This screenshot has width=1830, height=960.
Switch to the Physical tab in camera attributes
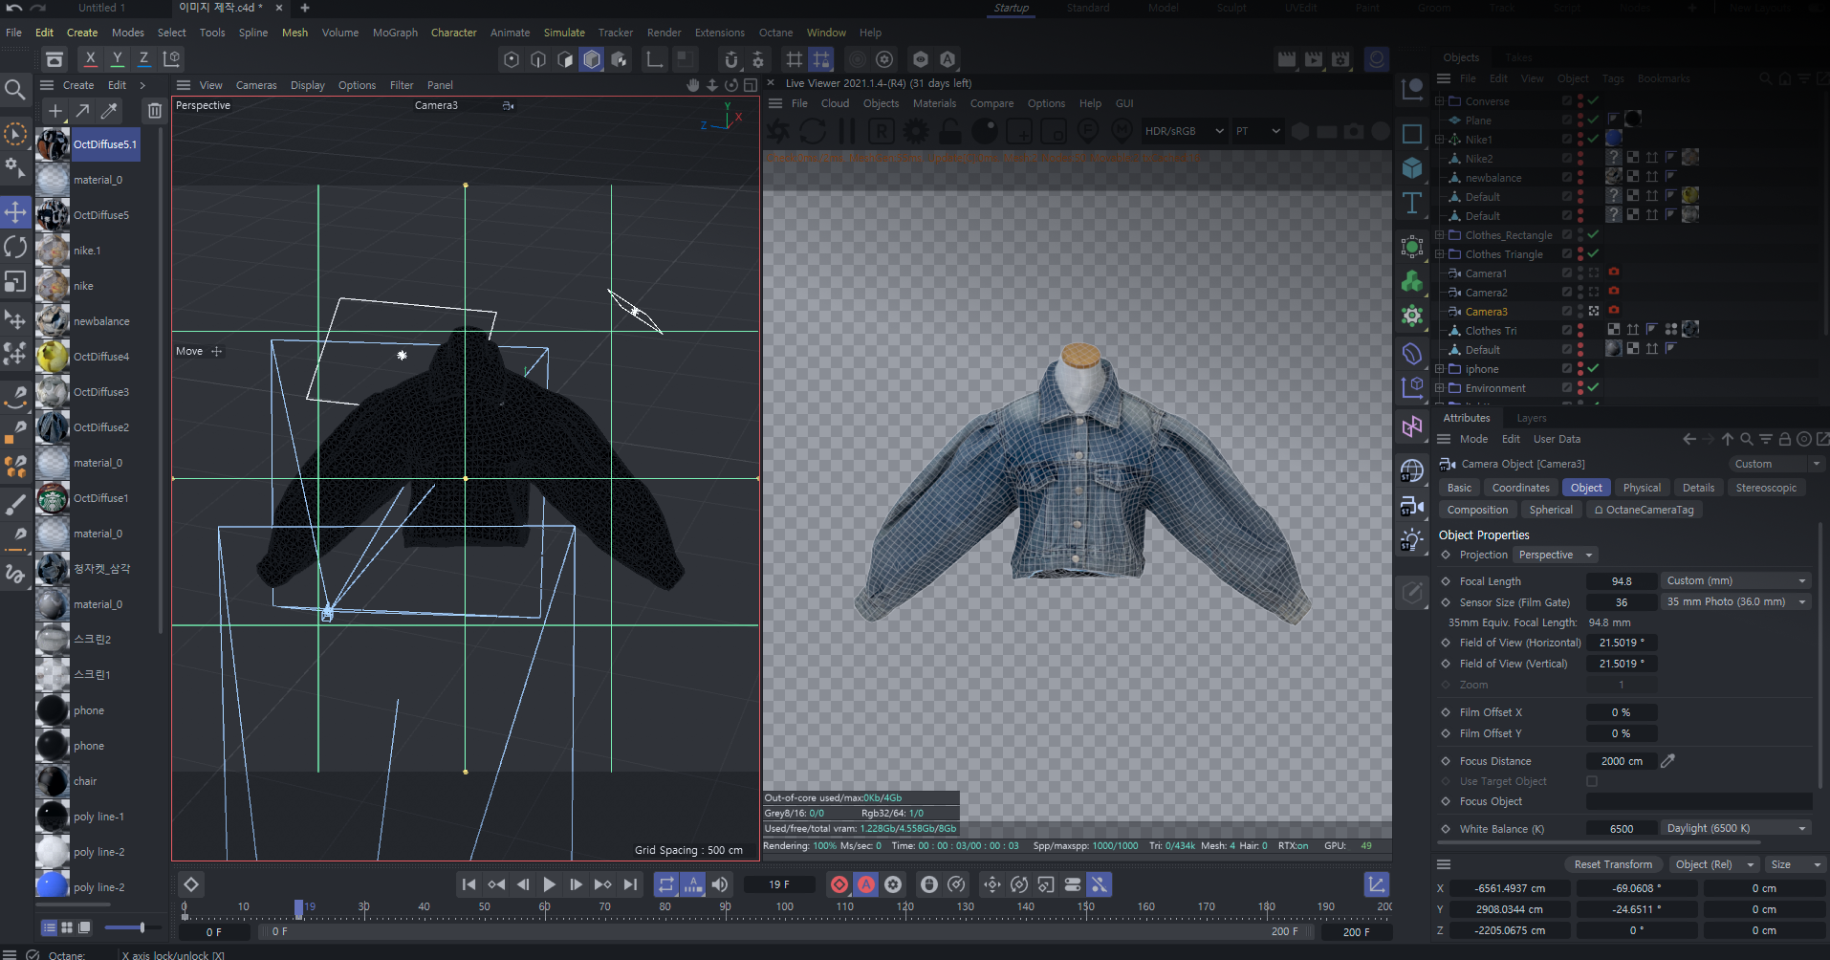click(x=1641, y=487)
